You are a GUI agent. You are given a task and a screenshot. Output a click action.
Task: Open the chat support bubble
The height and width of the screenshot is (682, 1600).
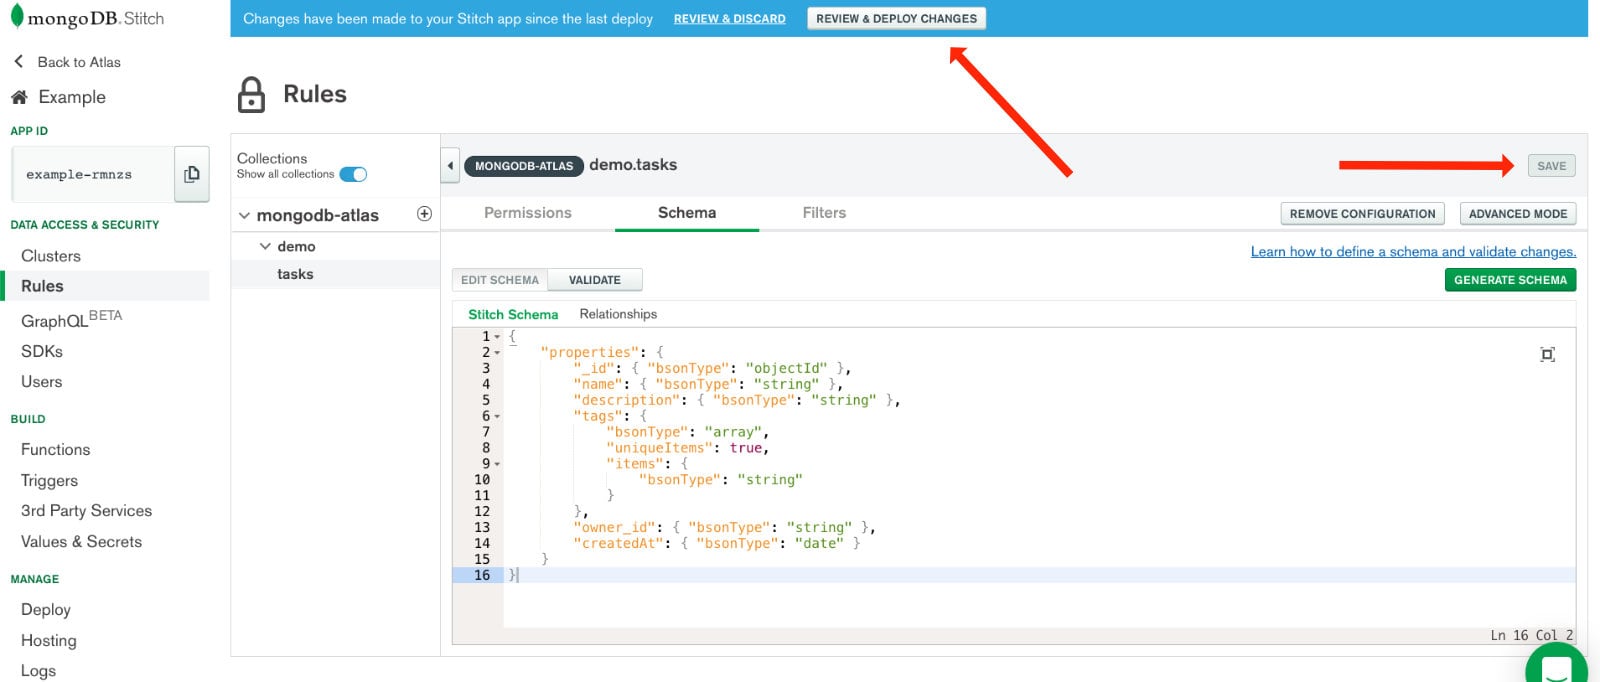pyautogui.click(x=1557, y=665)
